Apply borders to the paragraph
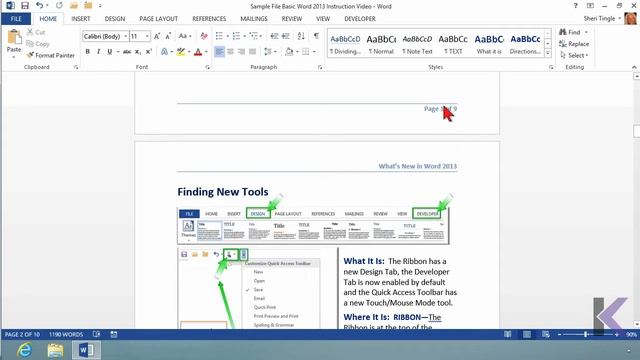 click(305, 52)
